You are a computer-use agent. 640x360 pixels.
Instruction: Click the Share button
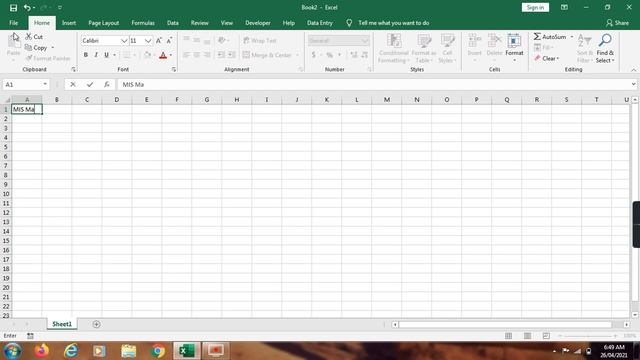click(x=618, y=23)
